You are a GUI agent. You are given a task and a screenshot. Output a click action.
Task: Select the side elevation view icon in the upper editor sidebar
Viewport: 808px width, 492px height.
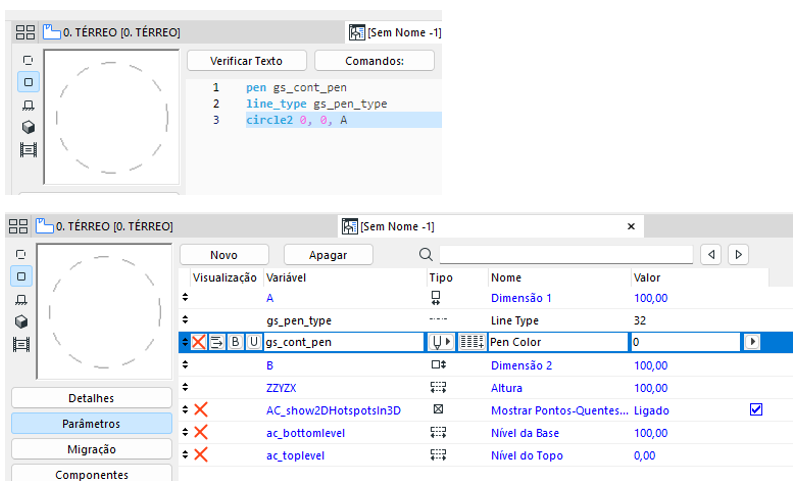pos(28,106)
